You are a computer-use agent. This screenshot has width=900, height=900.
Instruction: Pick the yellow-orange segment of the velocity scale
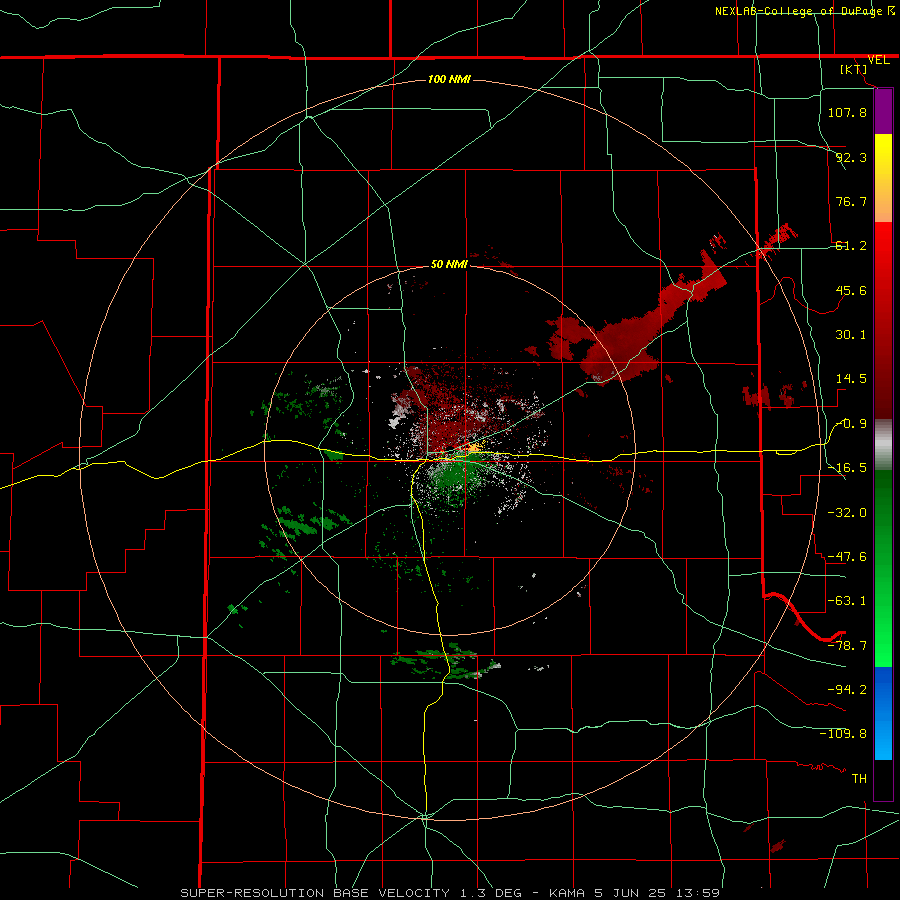[x=883, y=178]
